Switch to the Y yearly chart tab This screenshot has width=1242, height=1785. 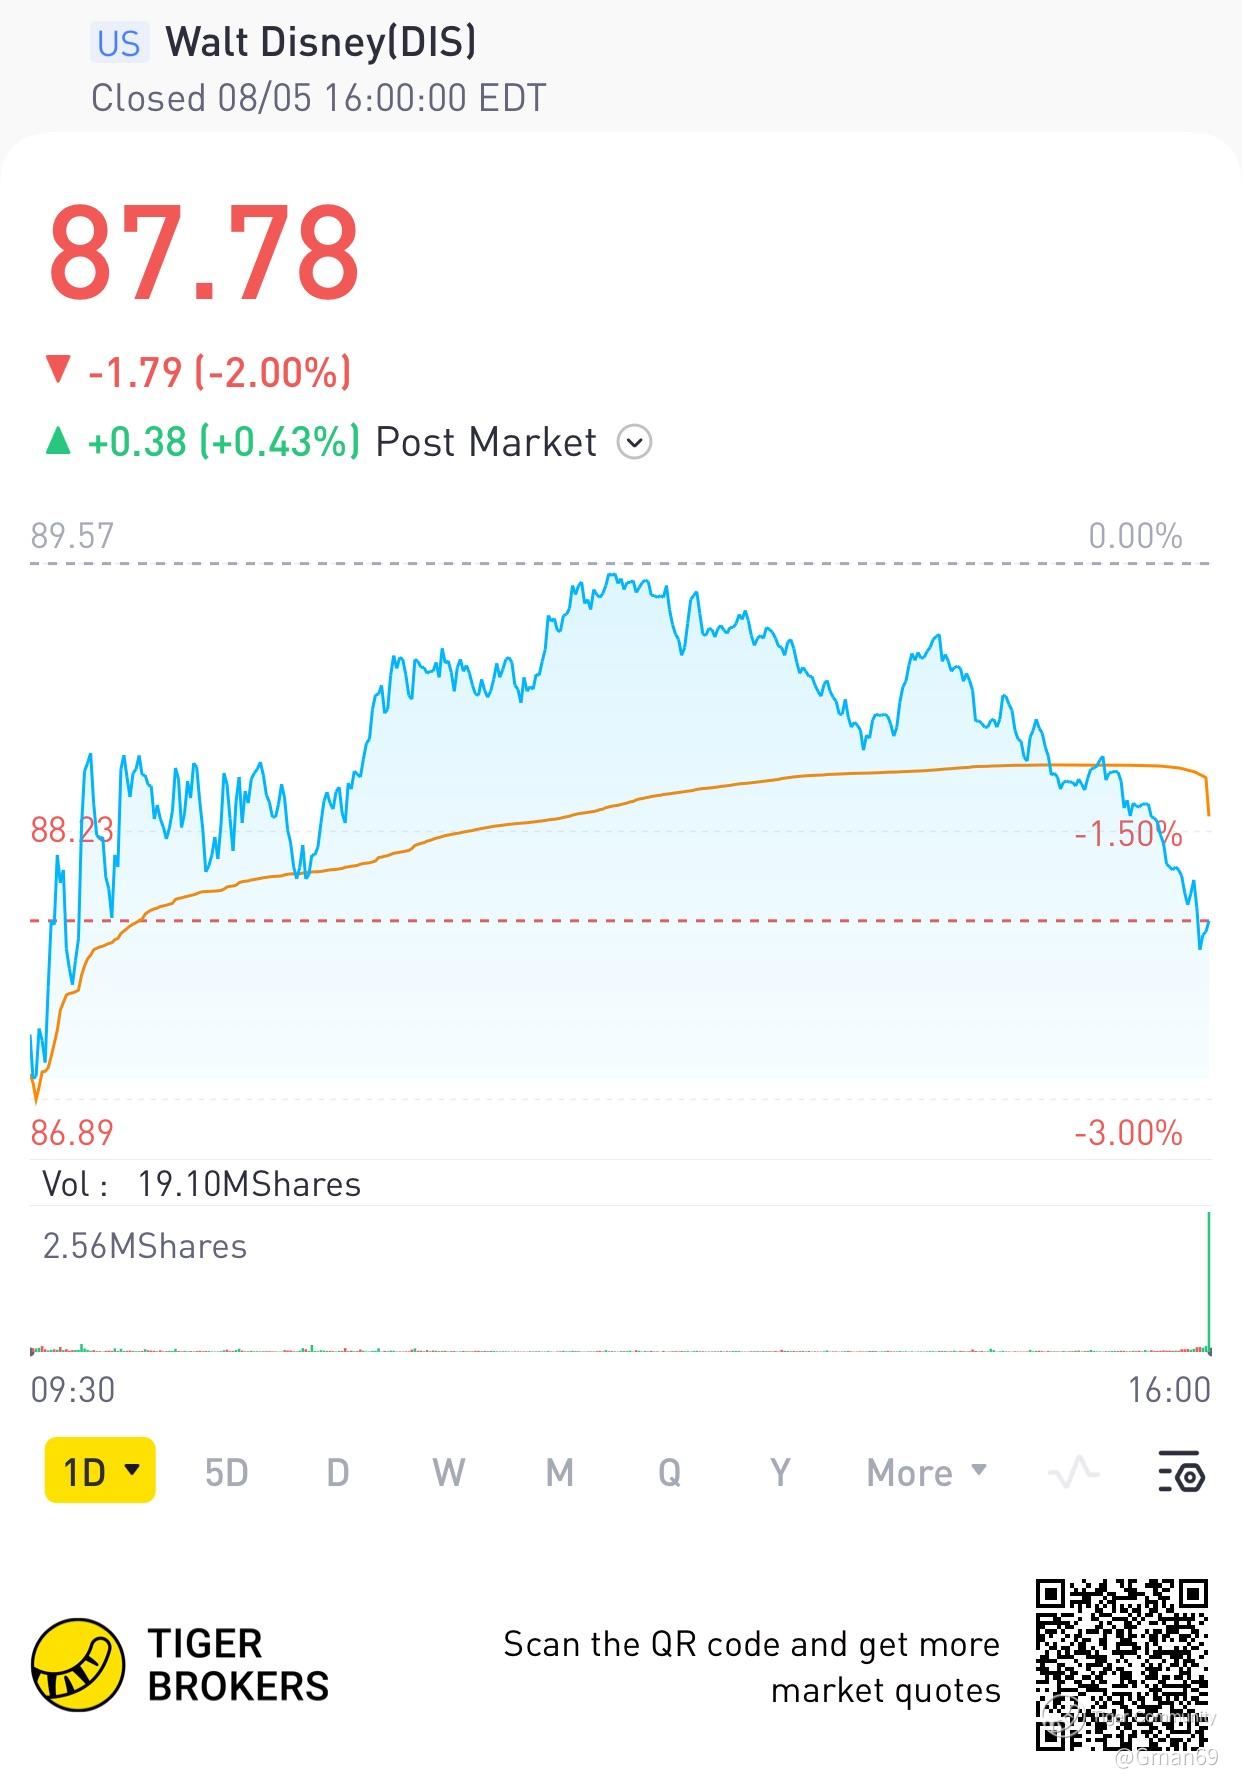780,1473
